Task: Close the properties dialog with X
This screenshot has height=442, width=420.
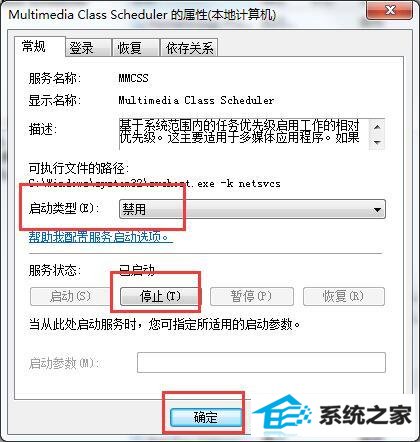Action: 390,10
